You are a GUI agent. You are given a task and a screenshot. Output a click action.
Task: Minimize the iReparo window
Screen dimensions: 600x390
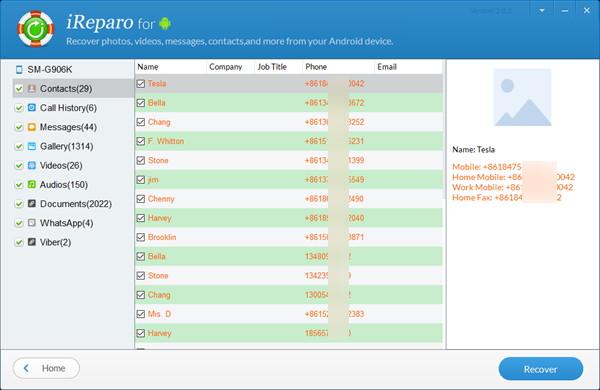[x=565, y=11]
